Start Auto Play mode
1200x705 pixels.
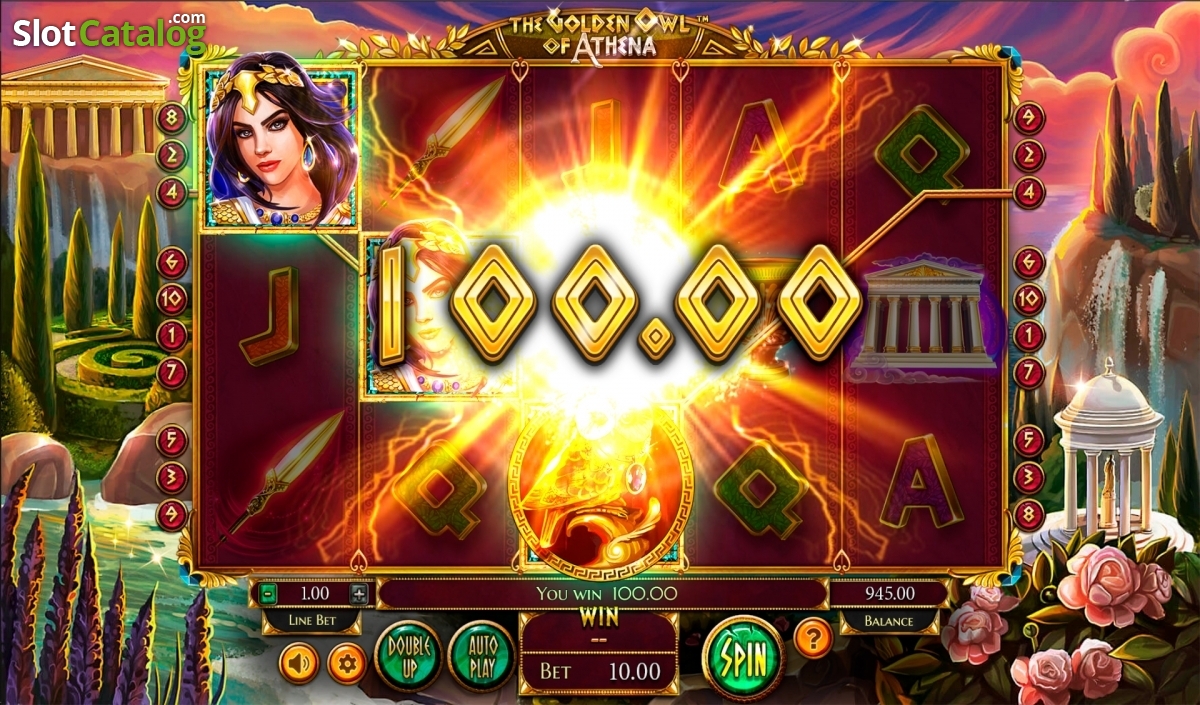pos(481,656)
